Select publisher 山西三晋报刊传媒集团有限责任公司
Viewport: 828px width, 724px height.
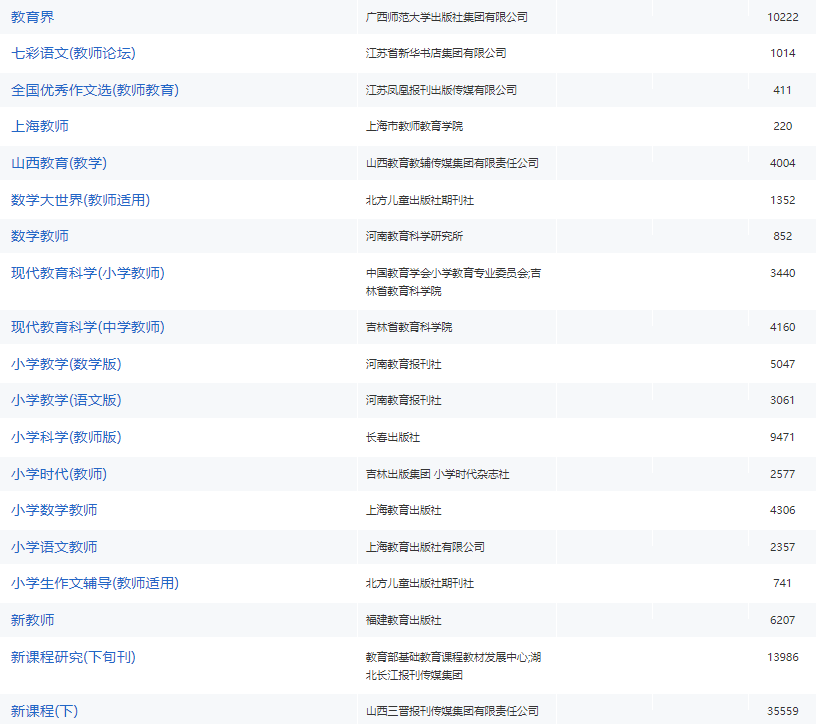[453, 711]
